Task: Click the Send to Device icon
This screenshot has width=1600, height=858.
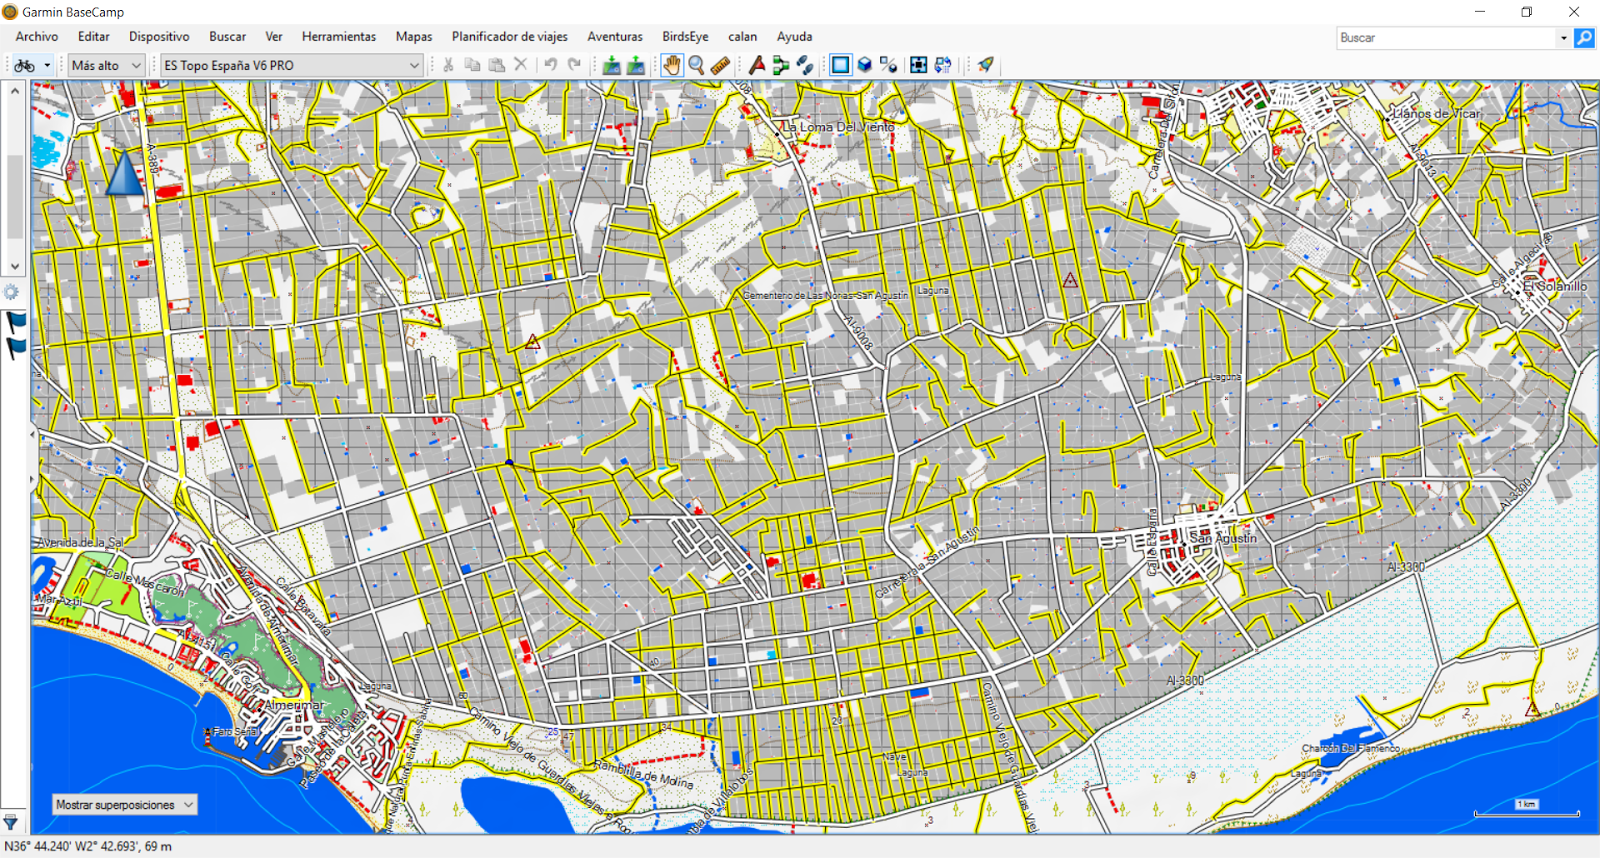Action: tap(611, 65)
